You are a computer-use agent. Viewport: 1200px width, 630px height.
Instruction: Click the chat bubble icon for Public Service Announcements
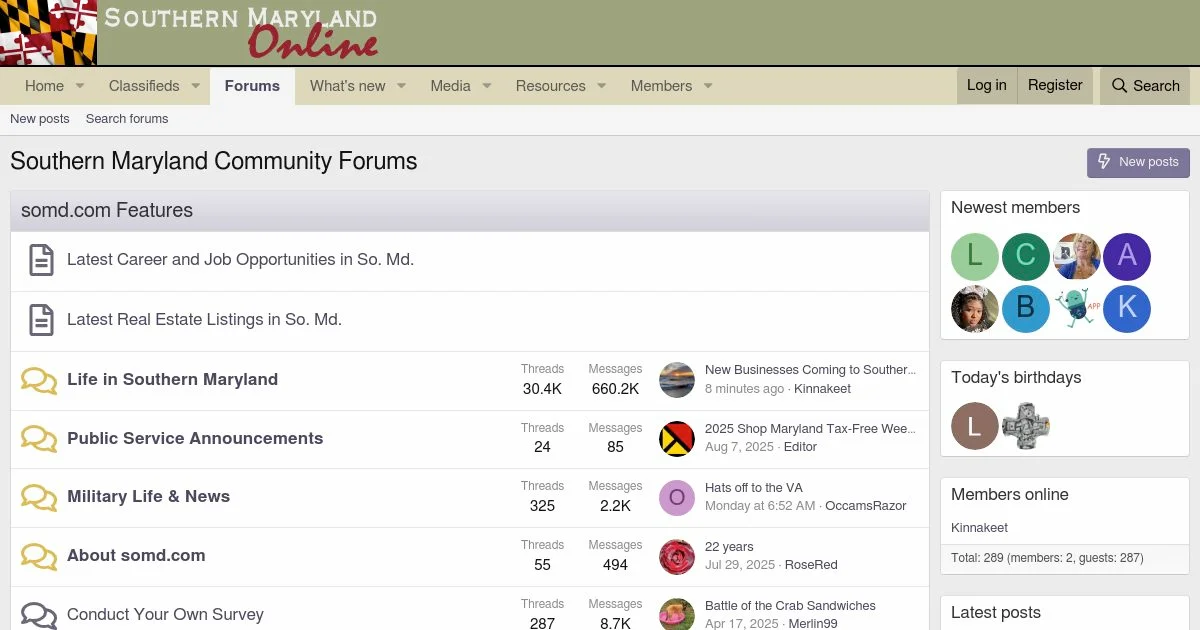tap(39, 438)
